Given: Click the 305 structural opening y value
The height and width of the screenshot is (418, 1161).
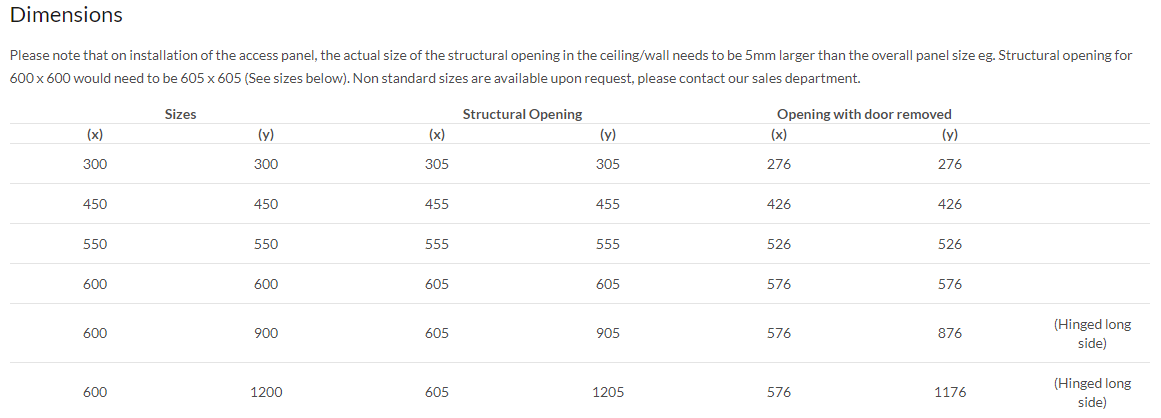Looking at the screenshot, I should pyautogui.click(x=608, y=164).
